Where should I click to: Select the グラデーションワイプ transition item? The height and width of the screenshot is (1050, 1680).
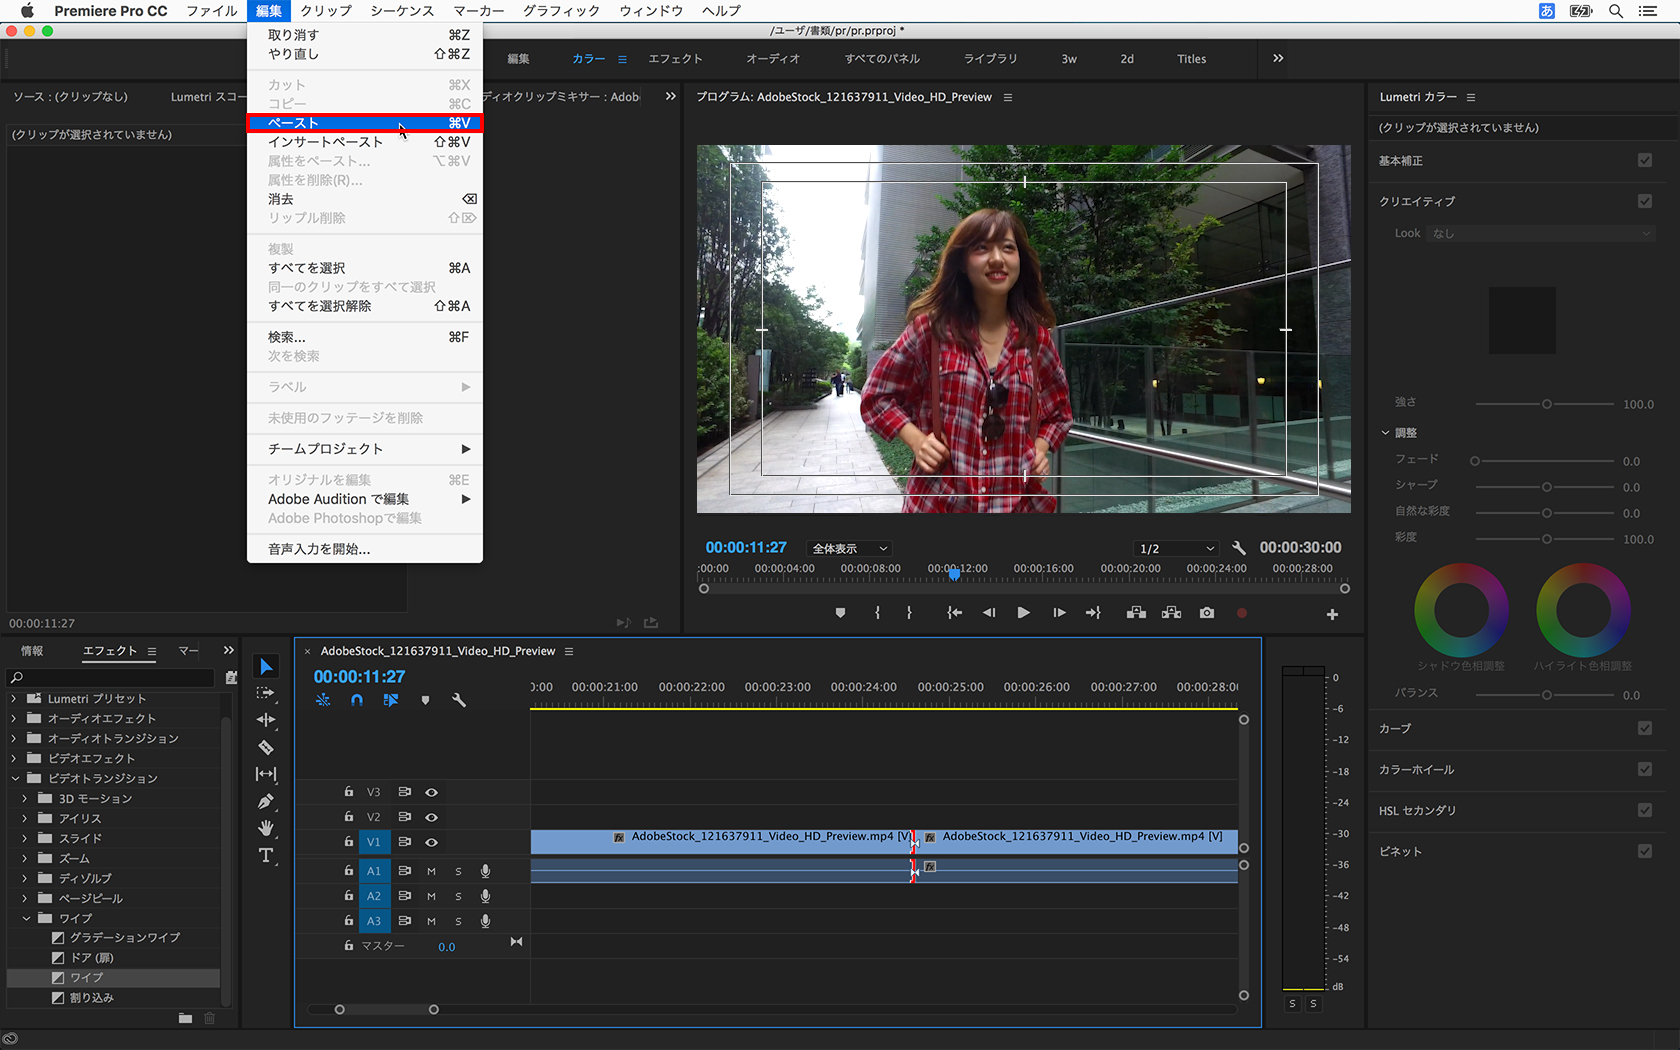click(125, 937)
